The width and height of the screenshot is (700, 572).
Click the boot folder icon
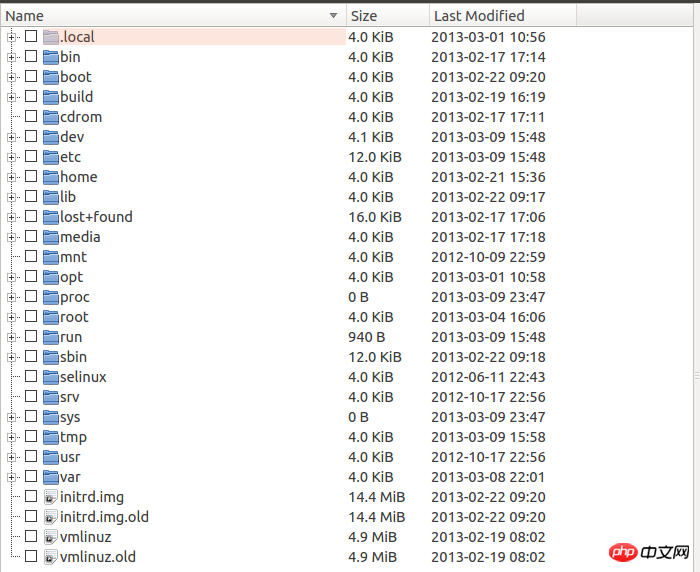(x=51, y=77)
